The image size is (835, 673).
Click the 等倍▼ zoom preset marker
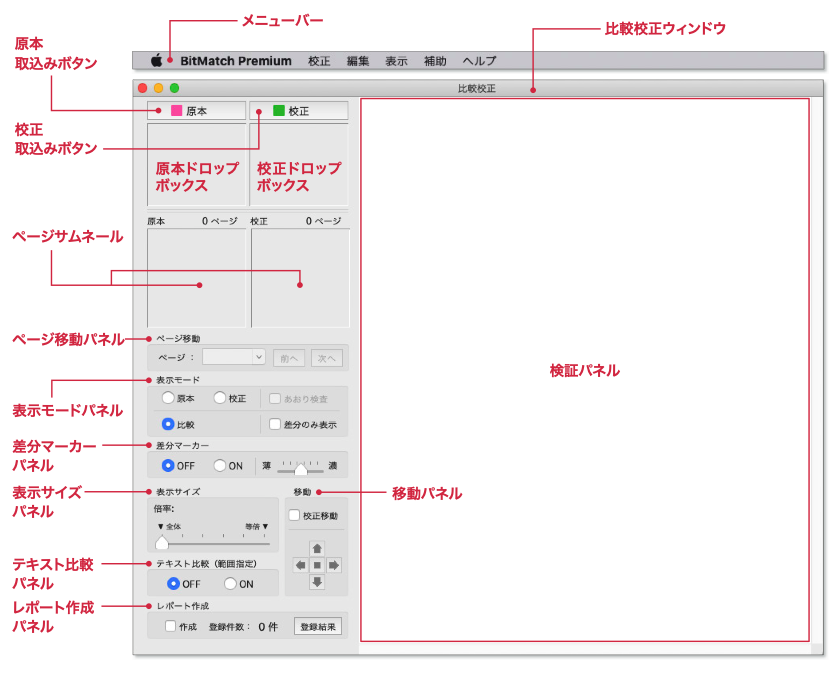click(x=257, y=526)
